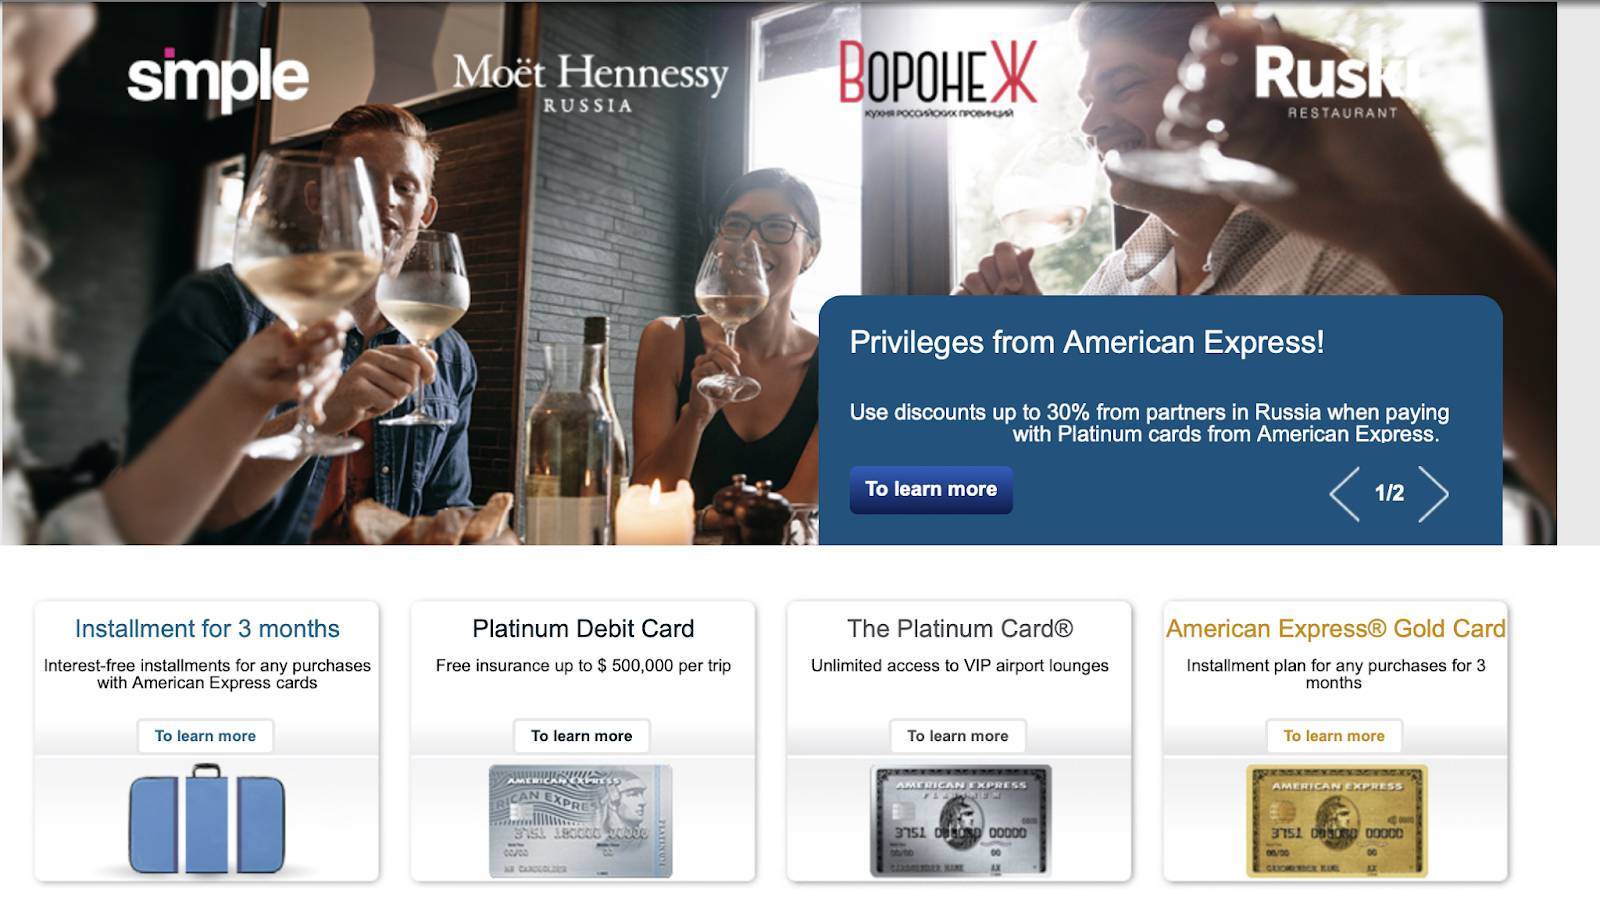Click the blue suitcase icon
Image resolution: width=1600 pixels, height=920 pixels.
207,819
